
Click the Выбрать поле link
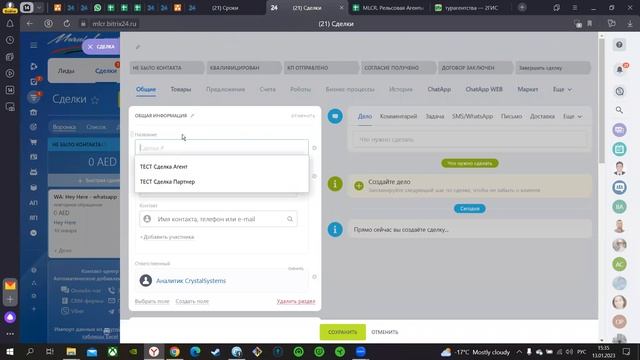(x=152, y=301)
